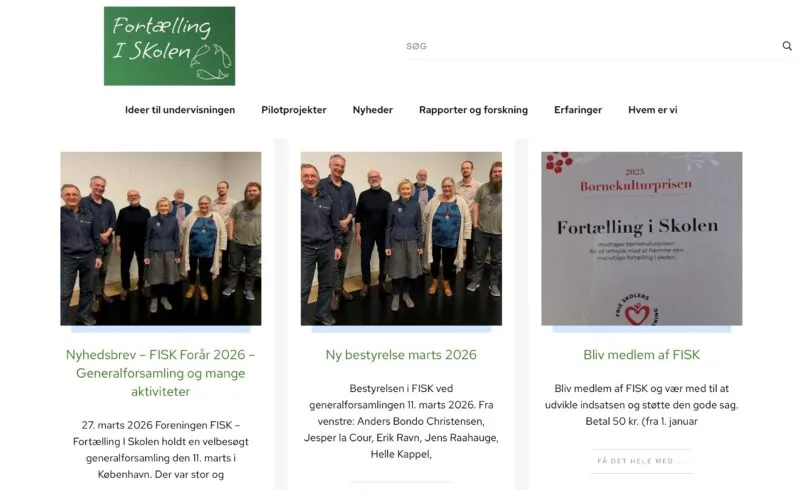The image size is (811, 490).
Task: Open the Nyhedsbrev group photo thumbnail
Action: coord(161,239)
